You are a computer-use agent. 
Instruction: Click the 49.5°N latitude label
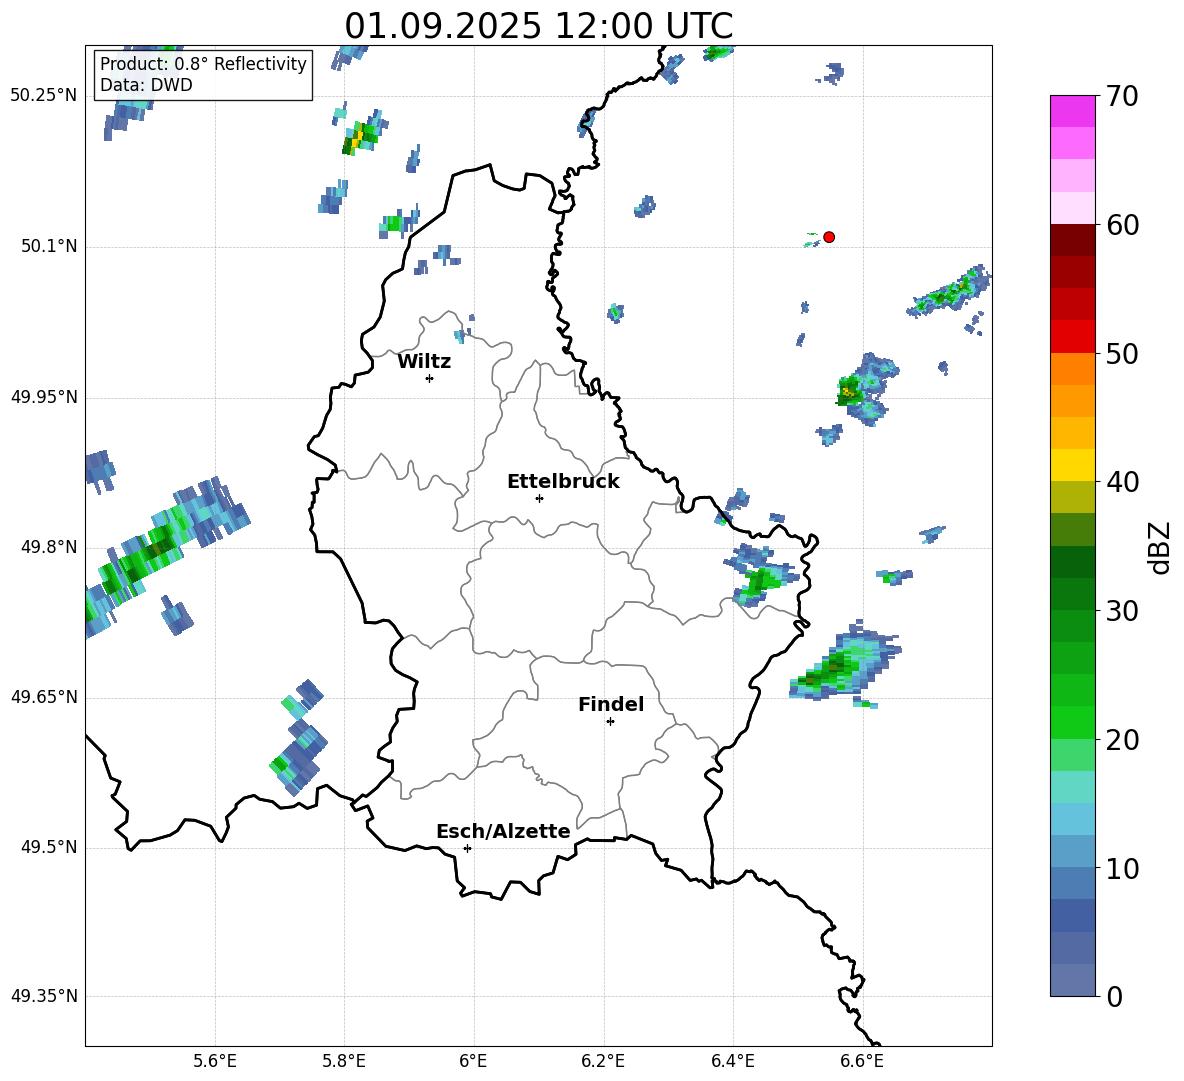pos(49,848)
